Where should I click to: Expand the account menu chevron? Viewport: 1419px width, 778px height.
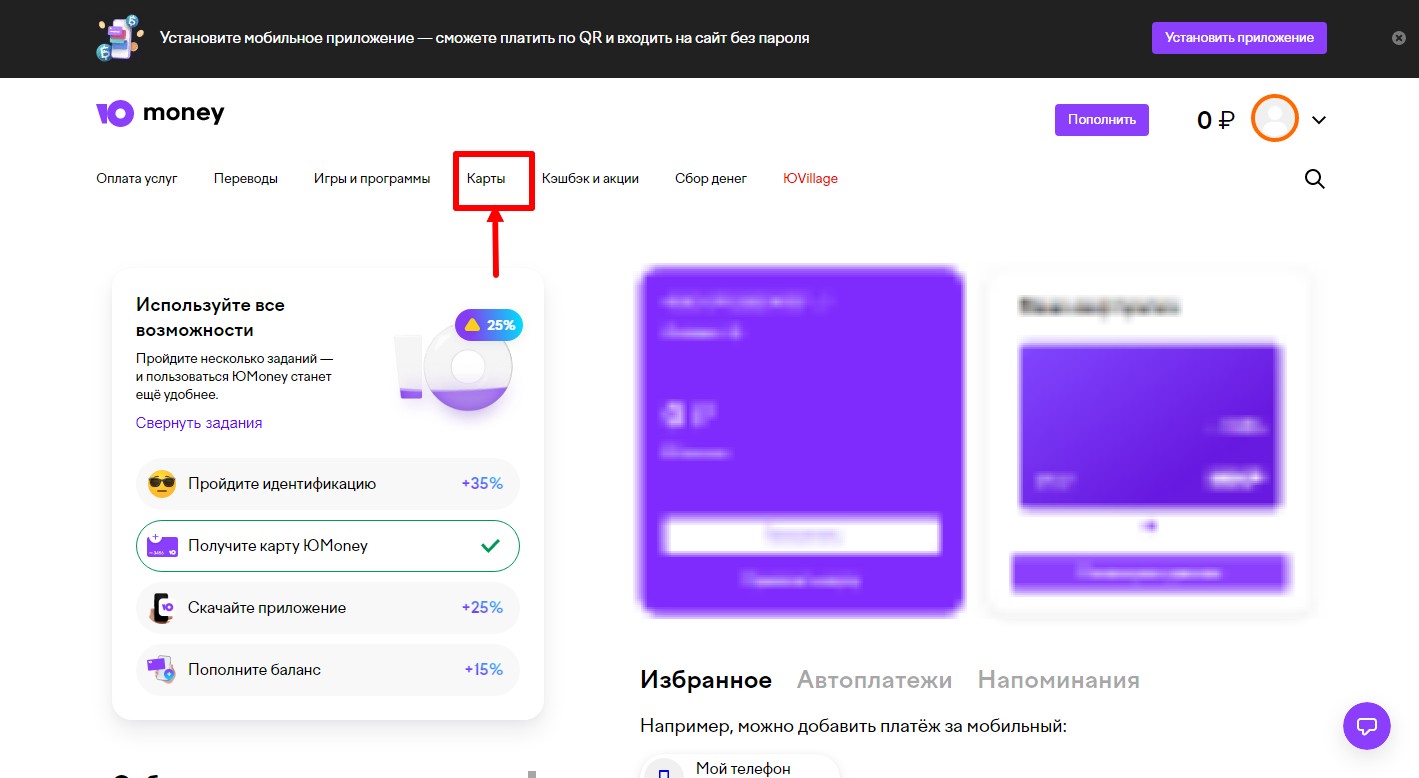[1319, 120]
